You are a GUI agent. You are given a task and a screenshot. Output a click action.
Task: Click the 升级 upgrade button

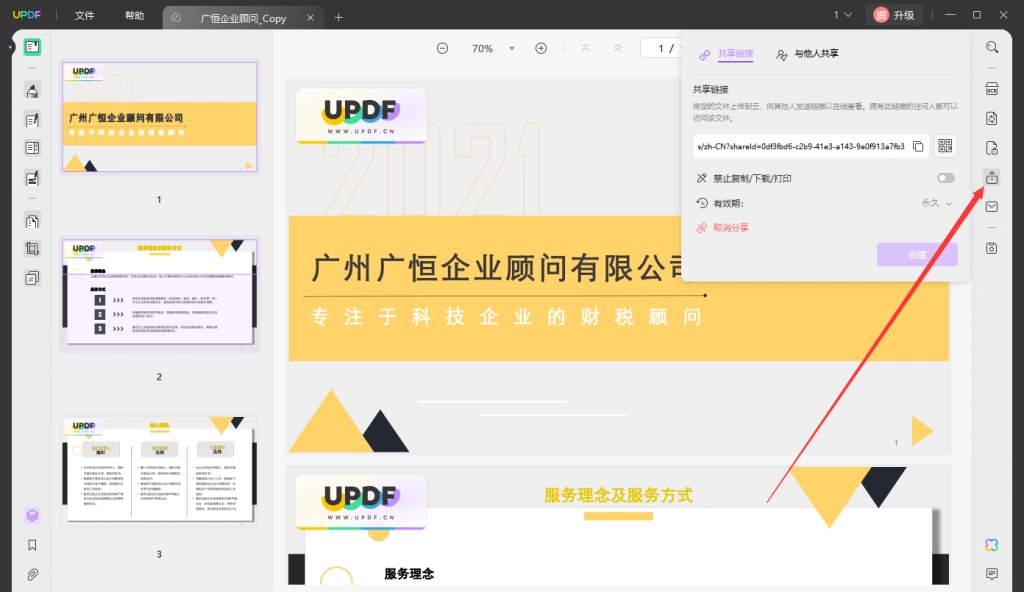[894, 14]
